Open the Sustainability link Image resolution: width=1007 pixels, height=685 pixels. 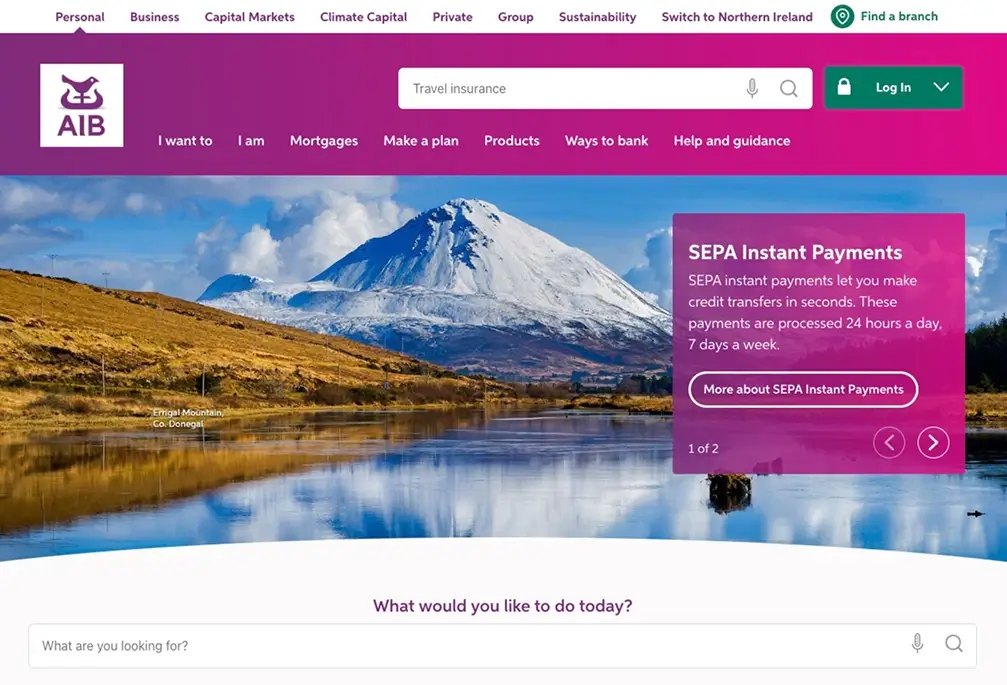597,17
